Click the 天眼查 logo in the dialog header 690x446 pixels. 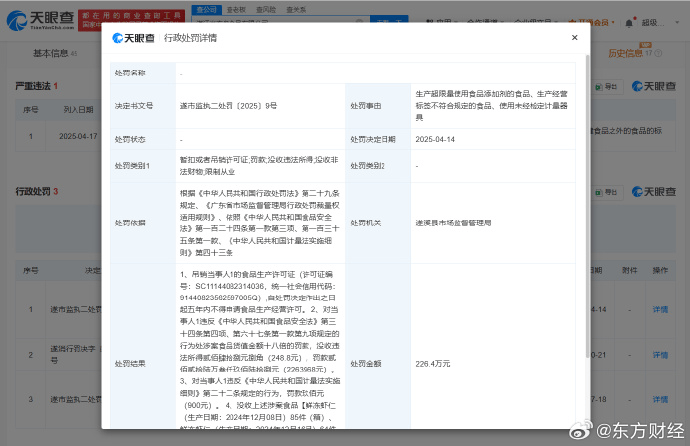[x=132, y=38]
